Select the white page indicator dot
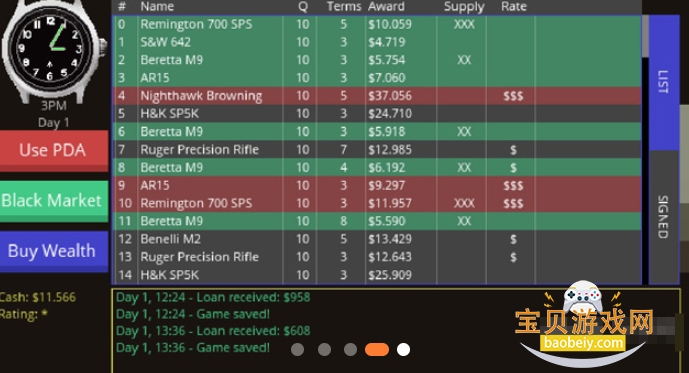 [x=403, y=350]
